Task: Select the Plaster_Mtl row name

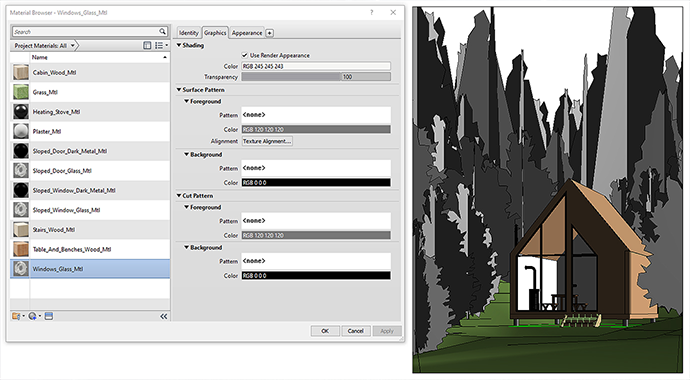Action: 47,131
